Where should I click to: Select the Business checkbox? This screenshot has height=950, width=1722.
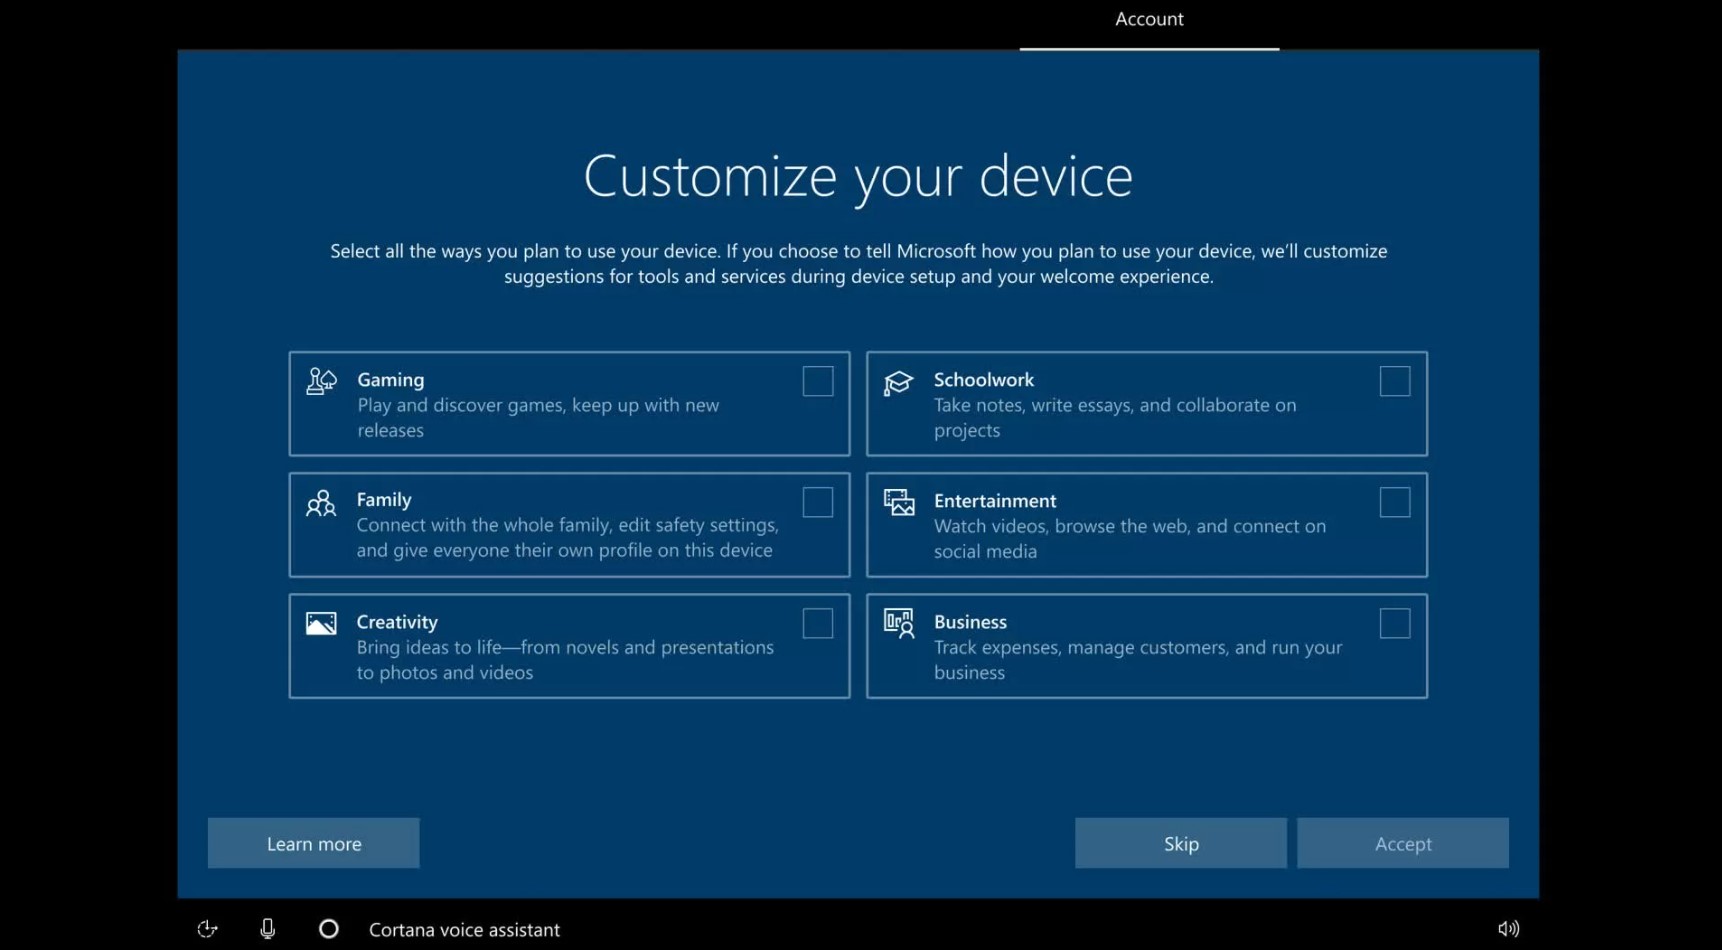click(1395, 623)
